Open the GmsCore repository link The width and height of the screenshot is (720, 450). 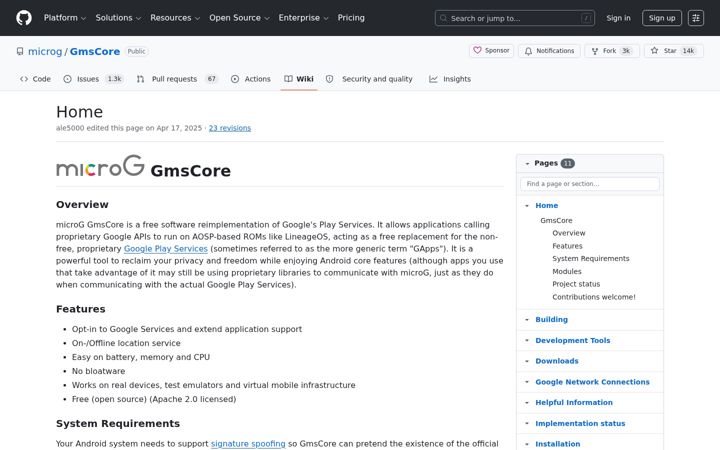point(95,51)
